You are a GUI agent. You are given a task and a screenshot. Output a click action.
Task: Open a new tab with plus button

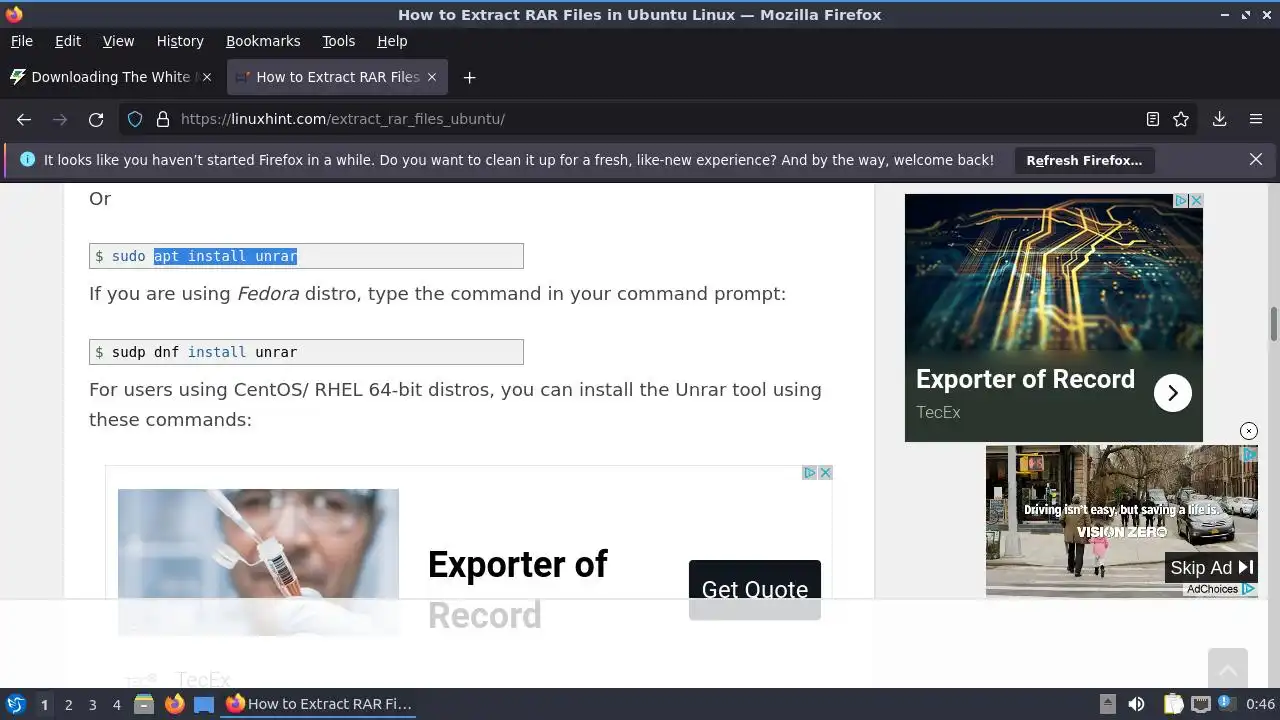pyautogui.click(x=469, y=77)
